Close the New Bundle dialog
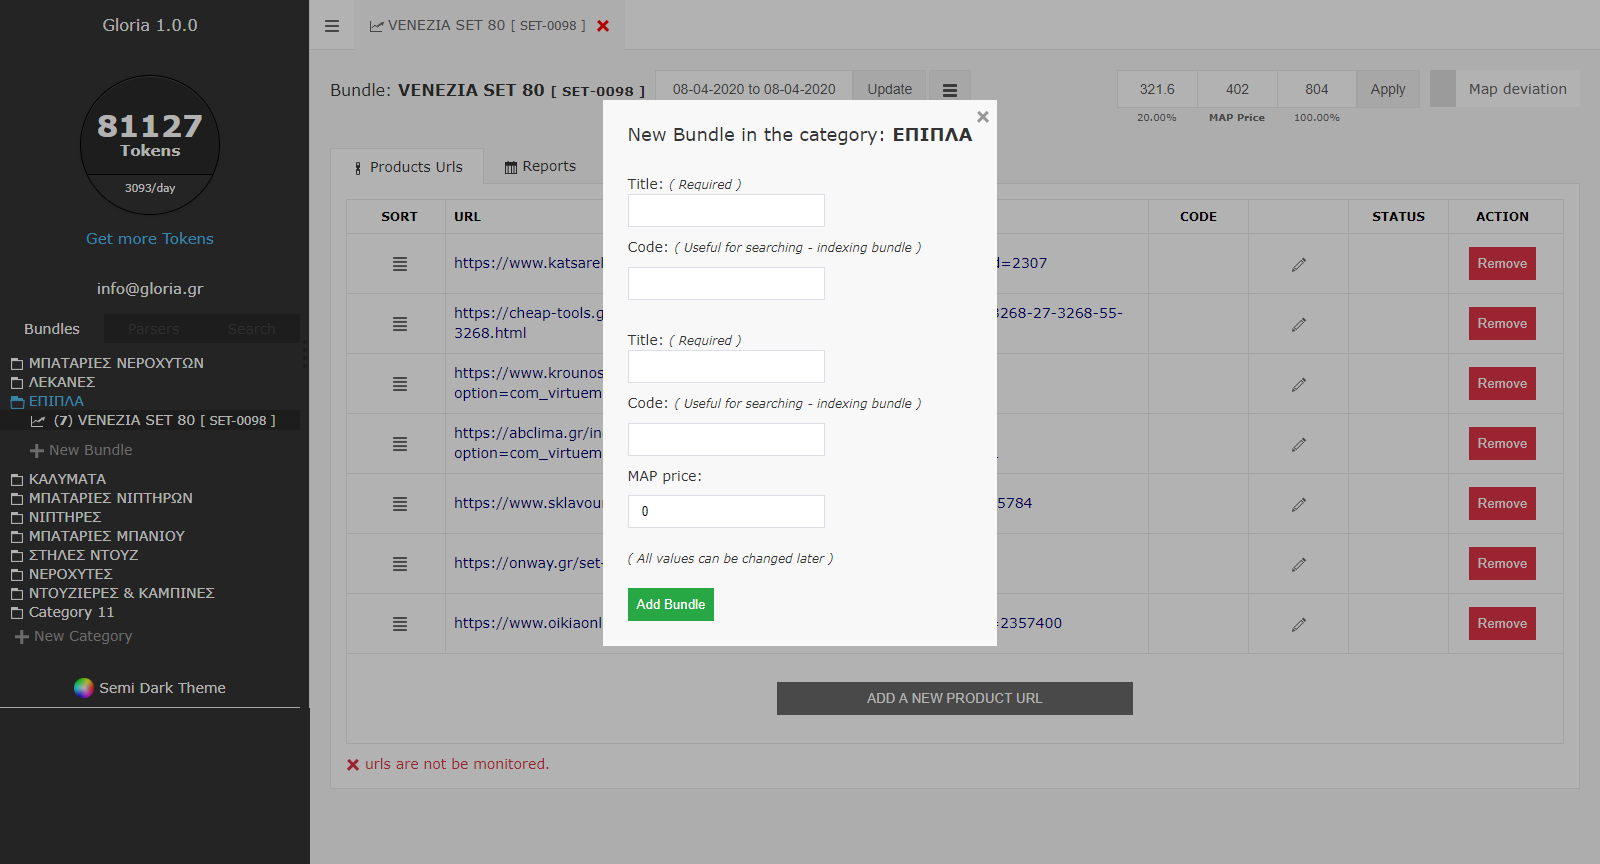Screen dimensions: 1600x864 pos(983,117)
